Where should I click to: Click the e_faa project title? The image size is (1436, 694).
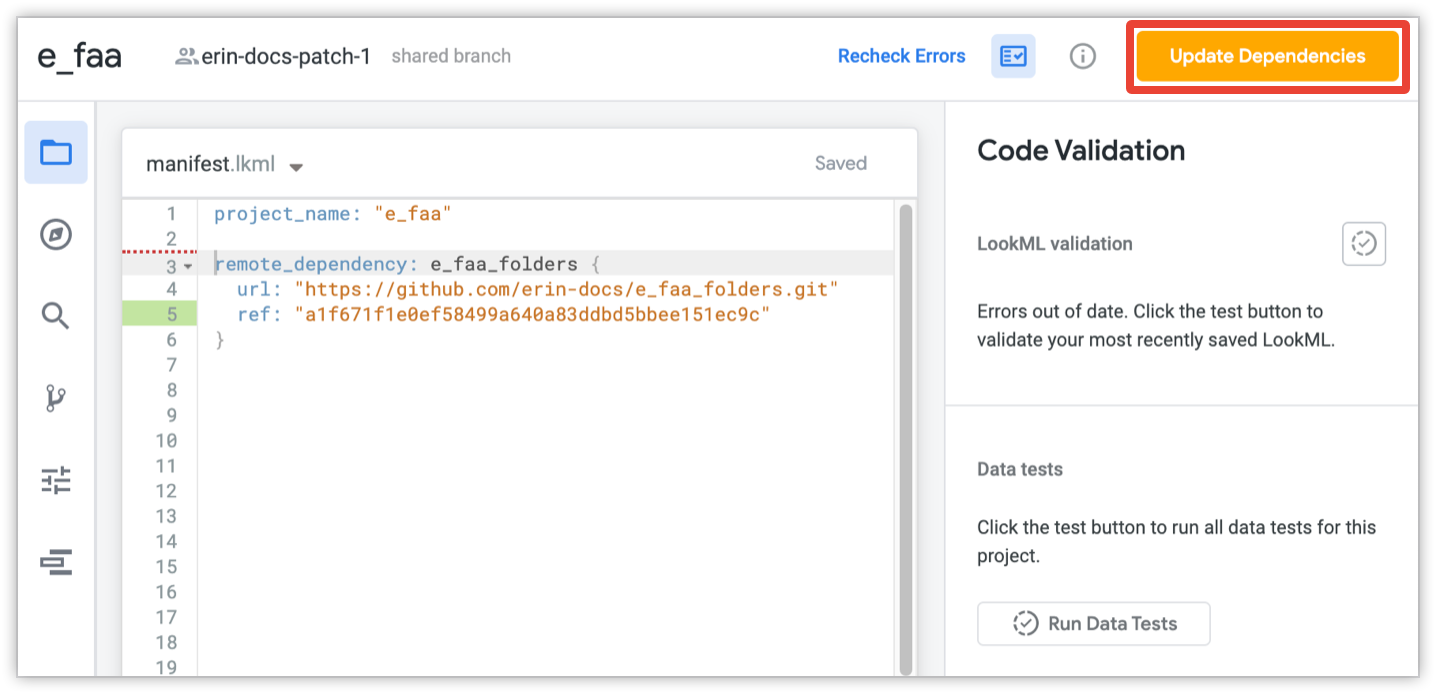pos(80,56)
